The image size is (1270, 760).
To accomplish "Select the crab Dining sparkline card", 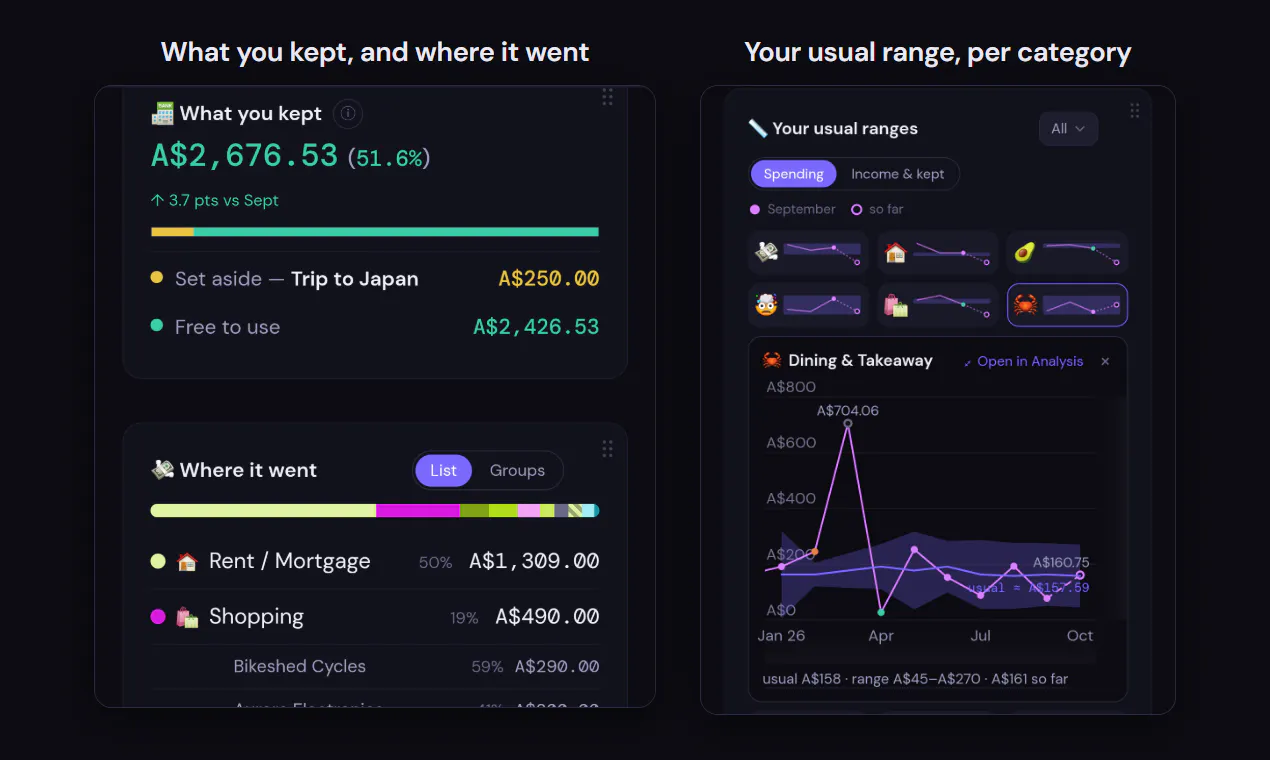I will [x=1067, y=305].
